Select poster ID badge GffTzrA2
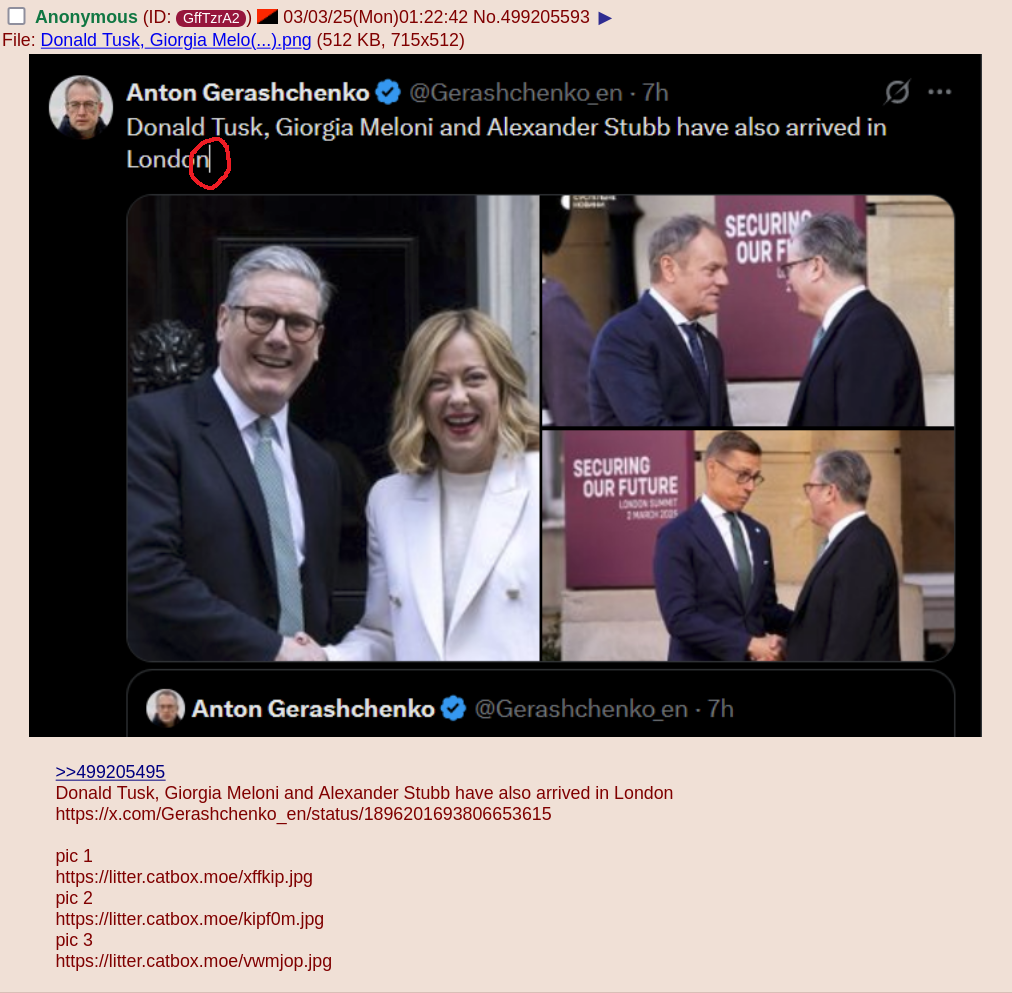Screen dimensions: 1012x993 coord(211,18)
